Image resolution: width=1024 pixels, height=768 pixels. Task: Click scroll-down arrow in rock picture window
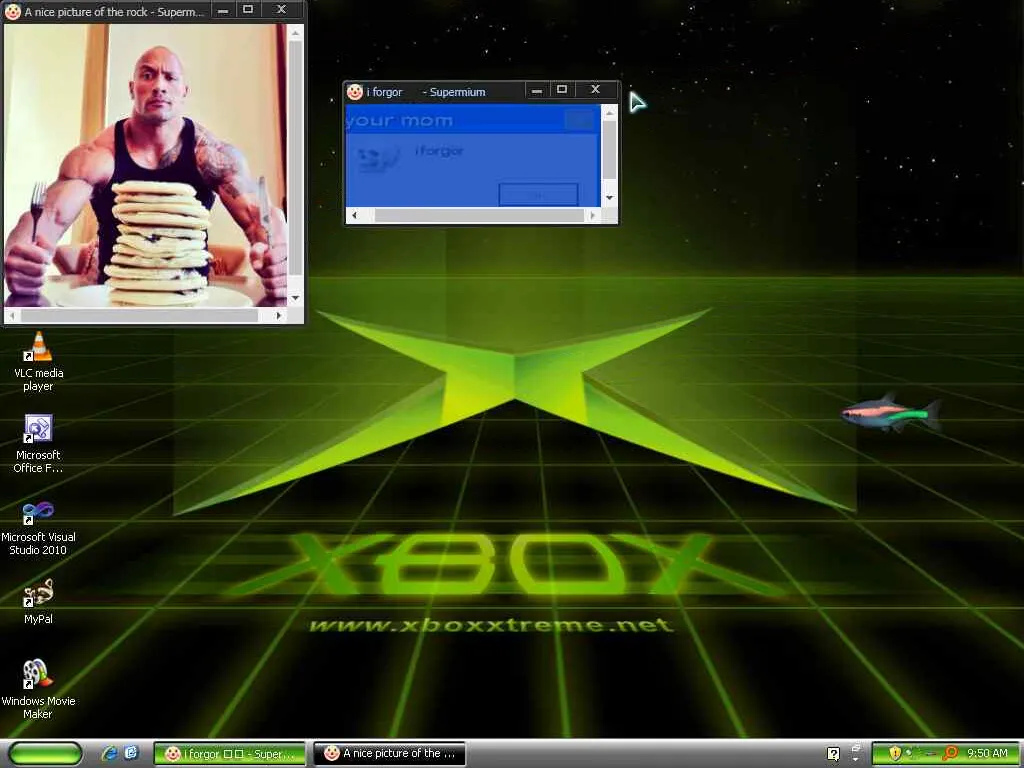(x=295, y=298)
